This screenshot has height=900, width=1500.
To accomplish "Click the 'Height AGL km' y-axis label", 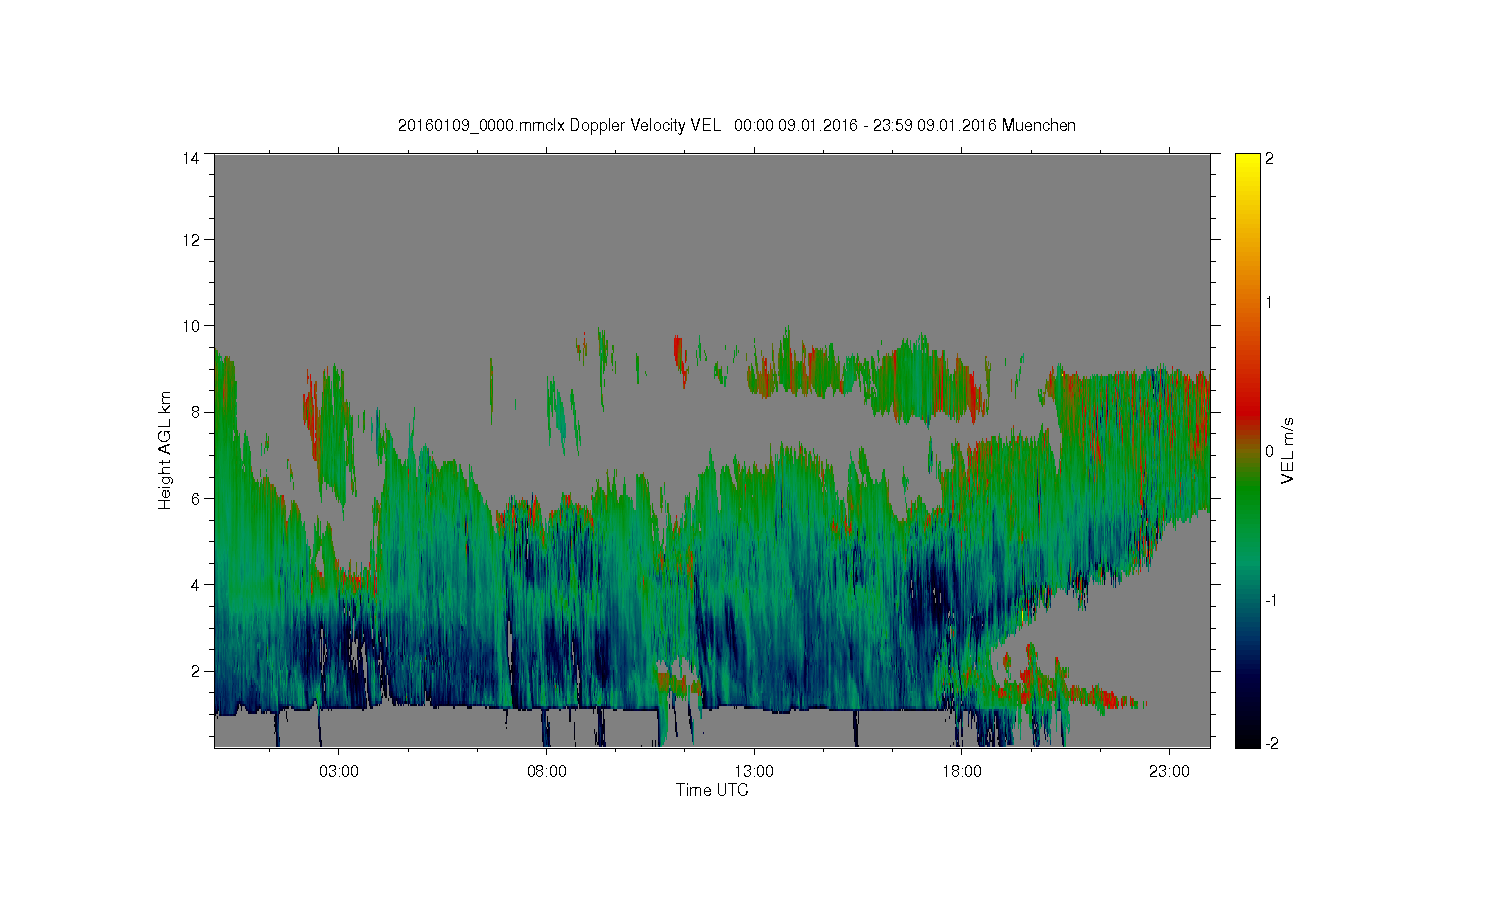I will pyautogui.click(x=165, y=450).
